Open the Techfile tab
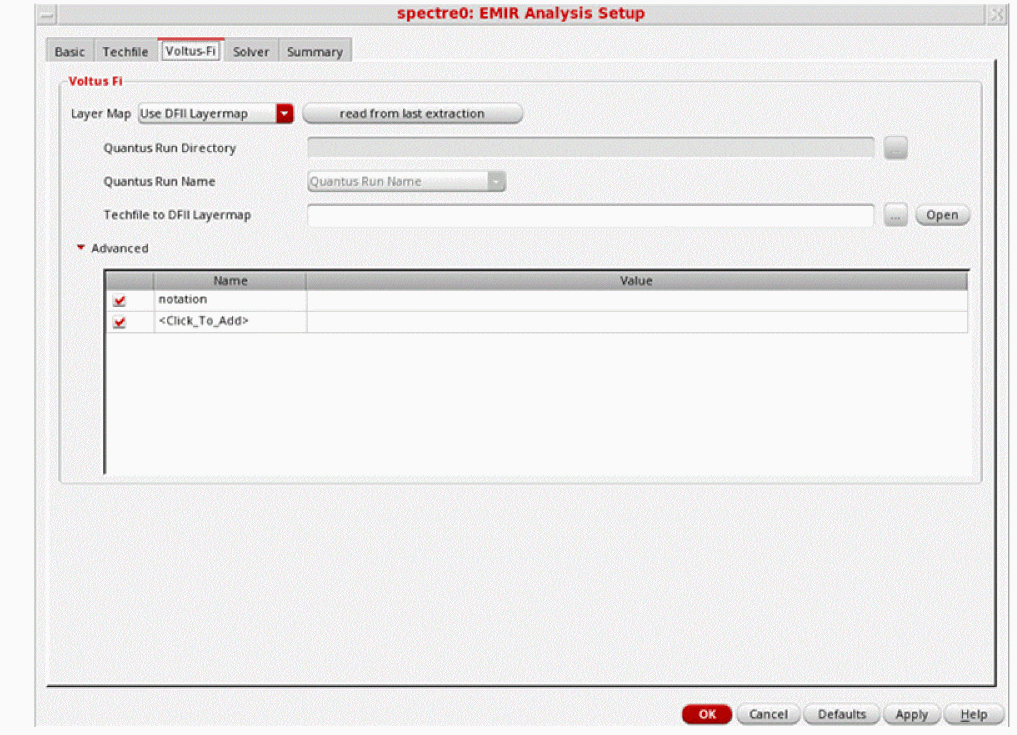The width and height of the screenshot is (1017, 735). (125, 52)
